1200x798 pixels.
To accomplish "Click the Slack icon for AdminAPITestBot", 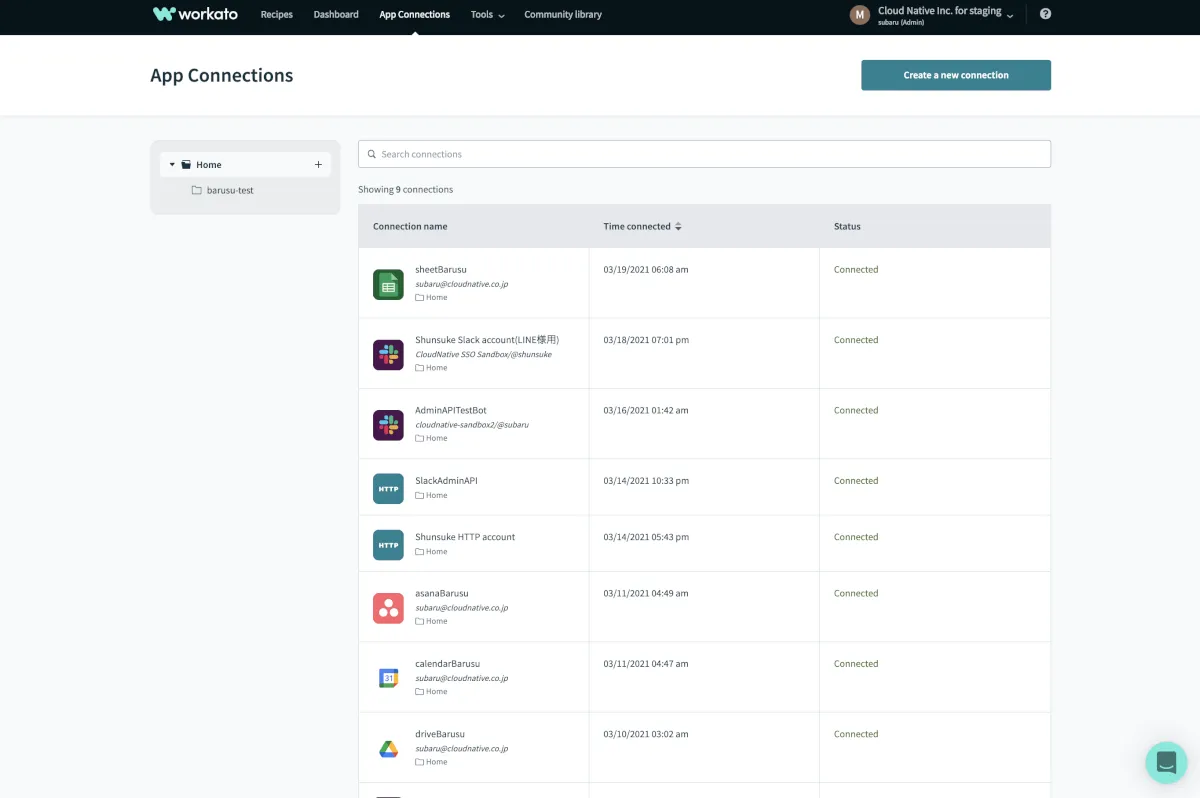I will (x=388, y=425).
